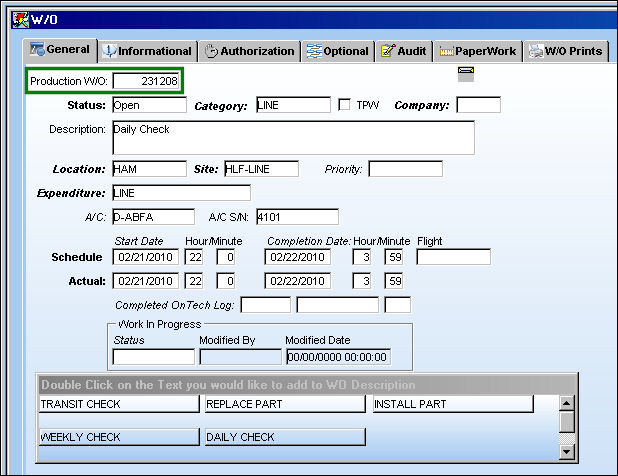Click the Actual start date field

[x=145, y=281]
